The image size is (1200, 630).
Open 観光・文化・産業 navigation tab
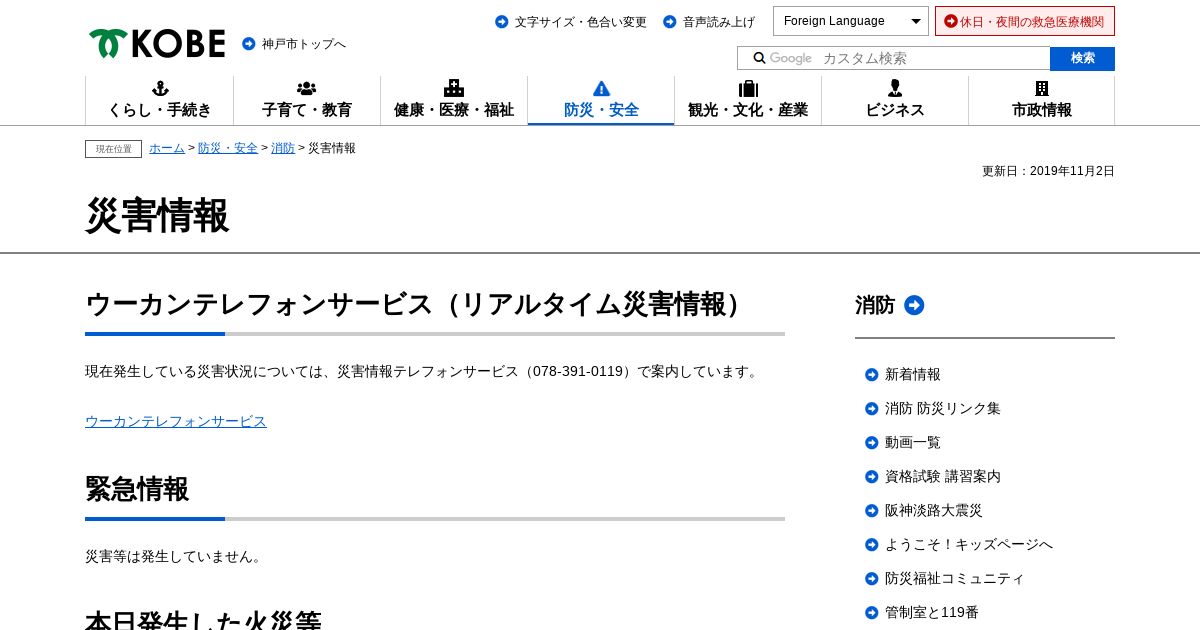[748, 100]
